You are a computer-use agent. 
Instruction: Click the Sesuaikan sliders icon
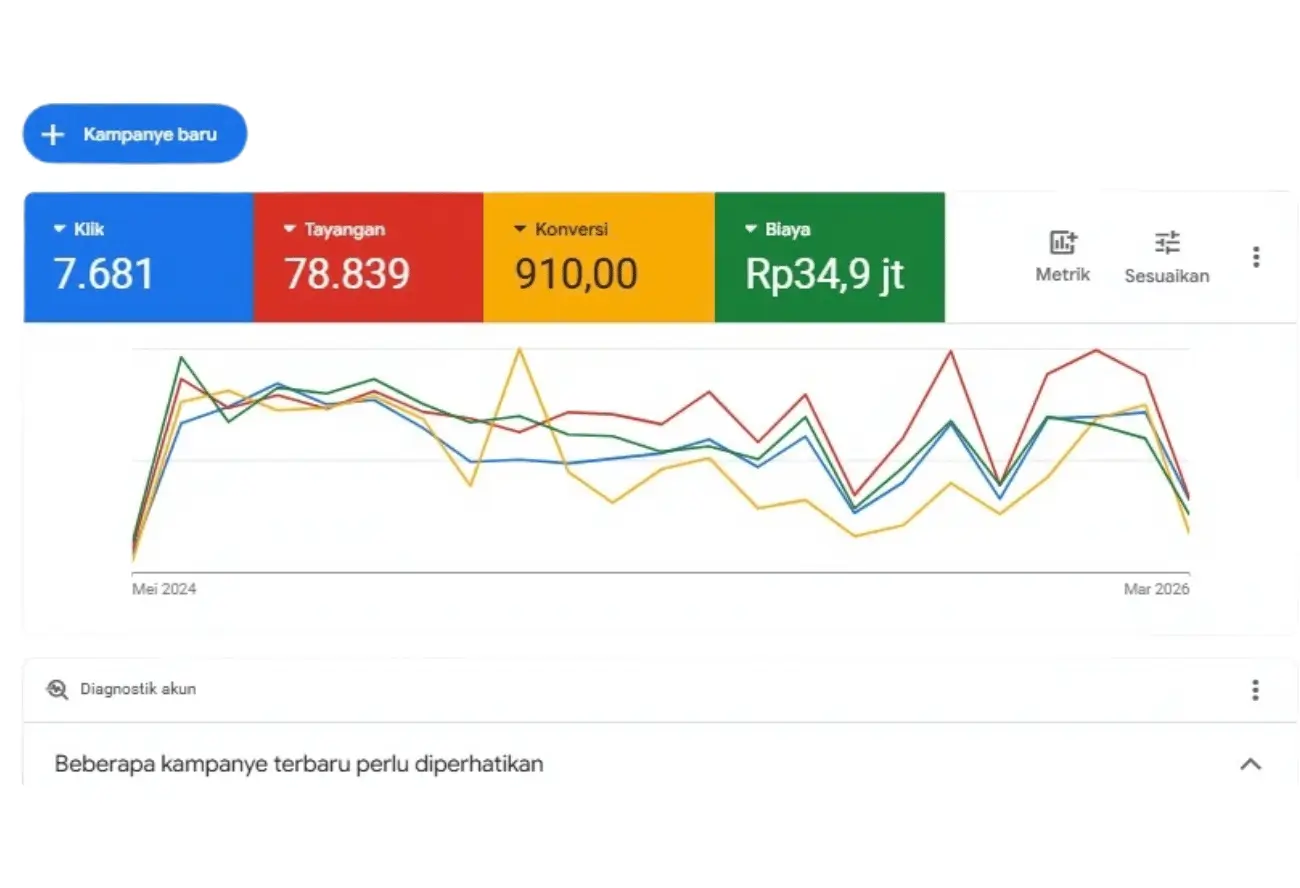(x=1167, y=242)
